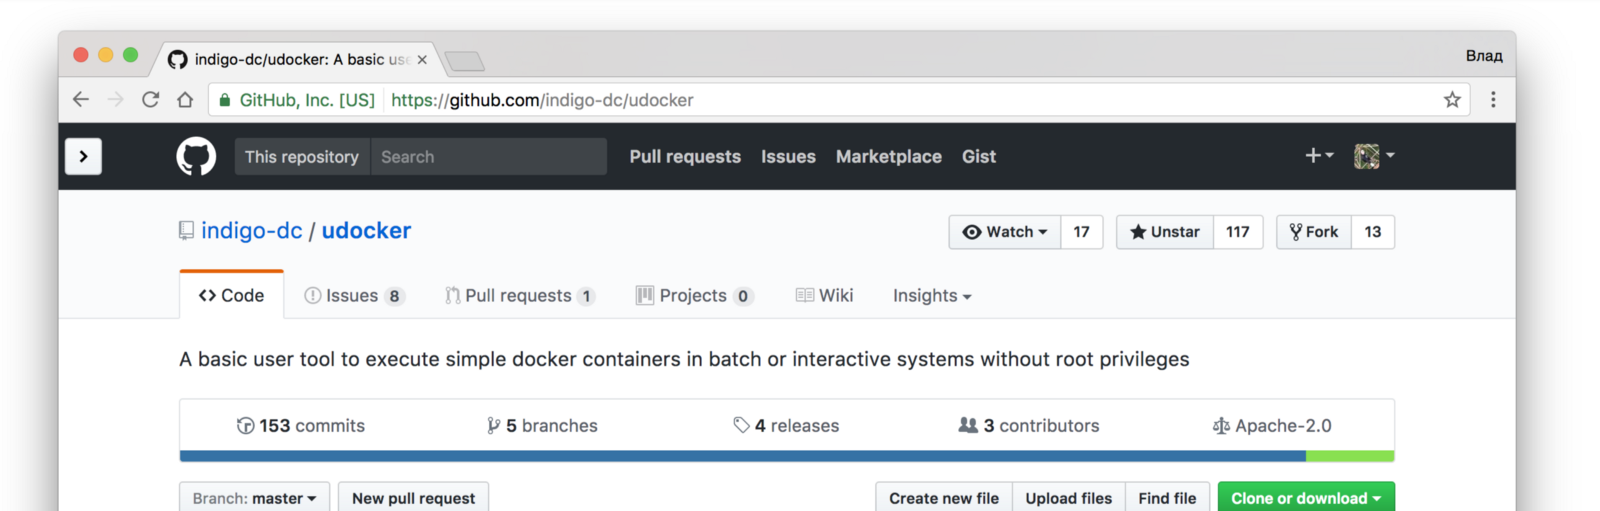Viewport: 1600px width, 511px height.
Task: Expand the Branch: master selector
Action: click(x=254, y=498)
